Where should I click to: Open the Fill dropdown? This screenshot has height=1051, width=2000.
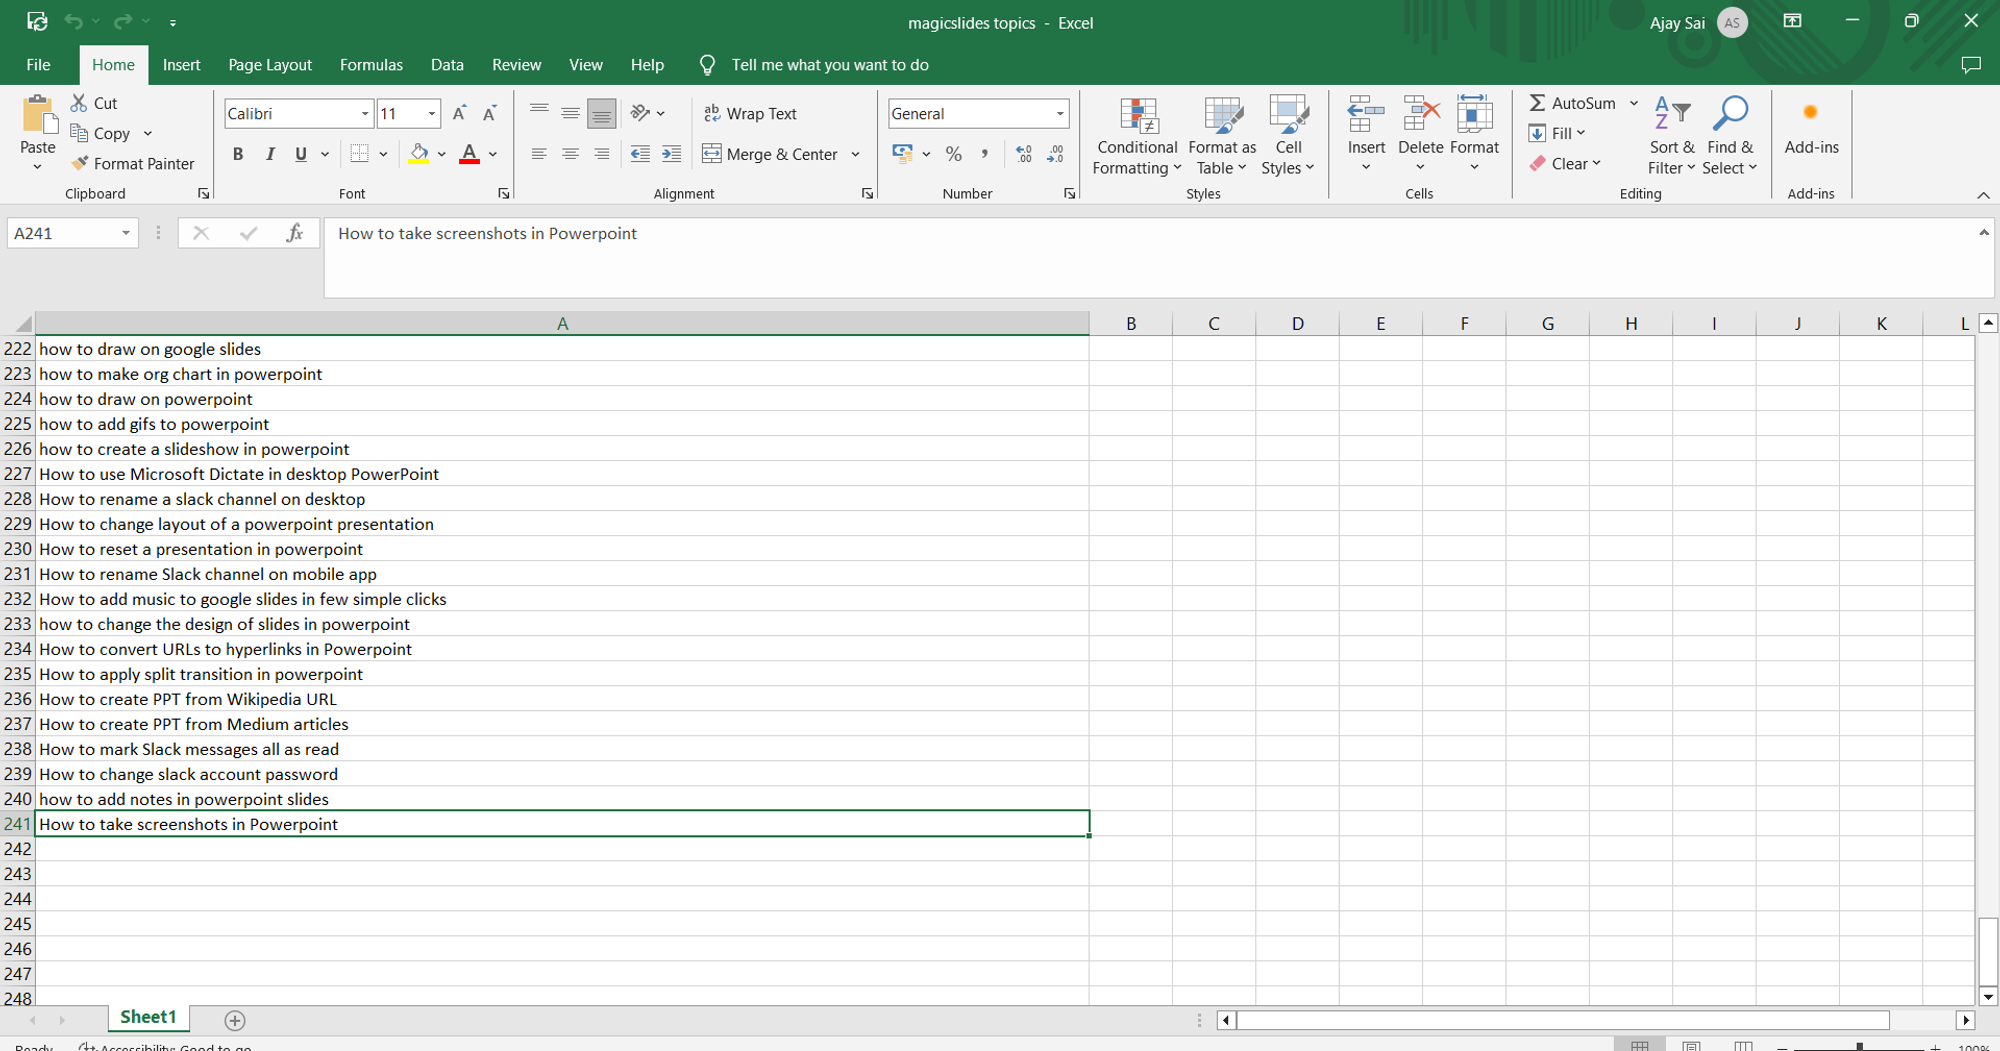[1557, 133]
